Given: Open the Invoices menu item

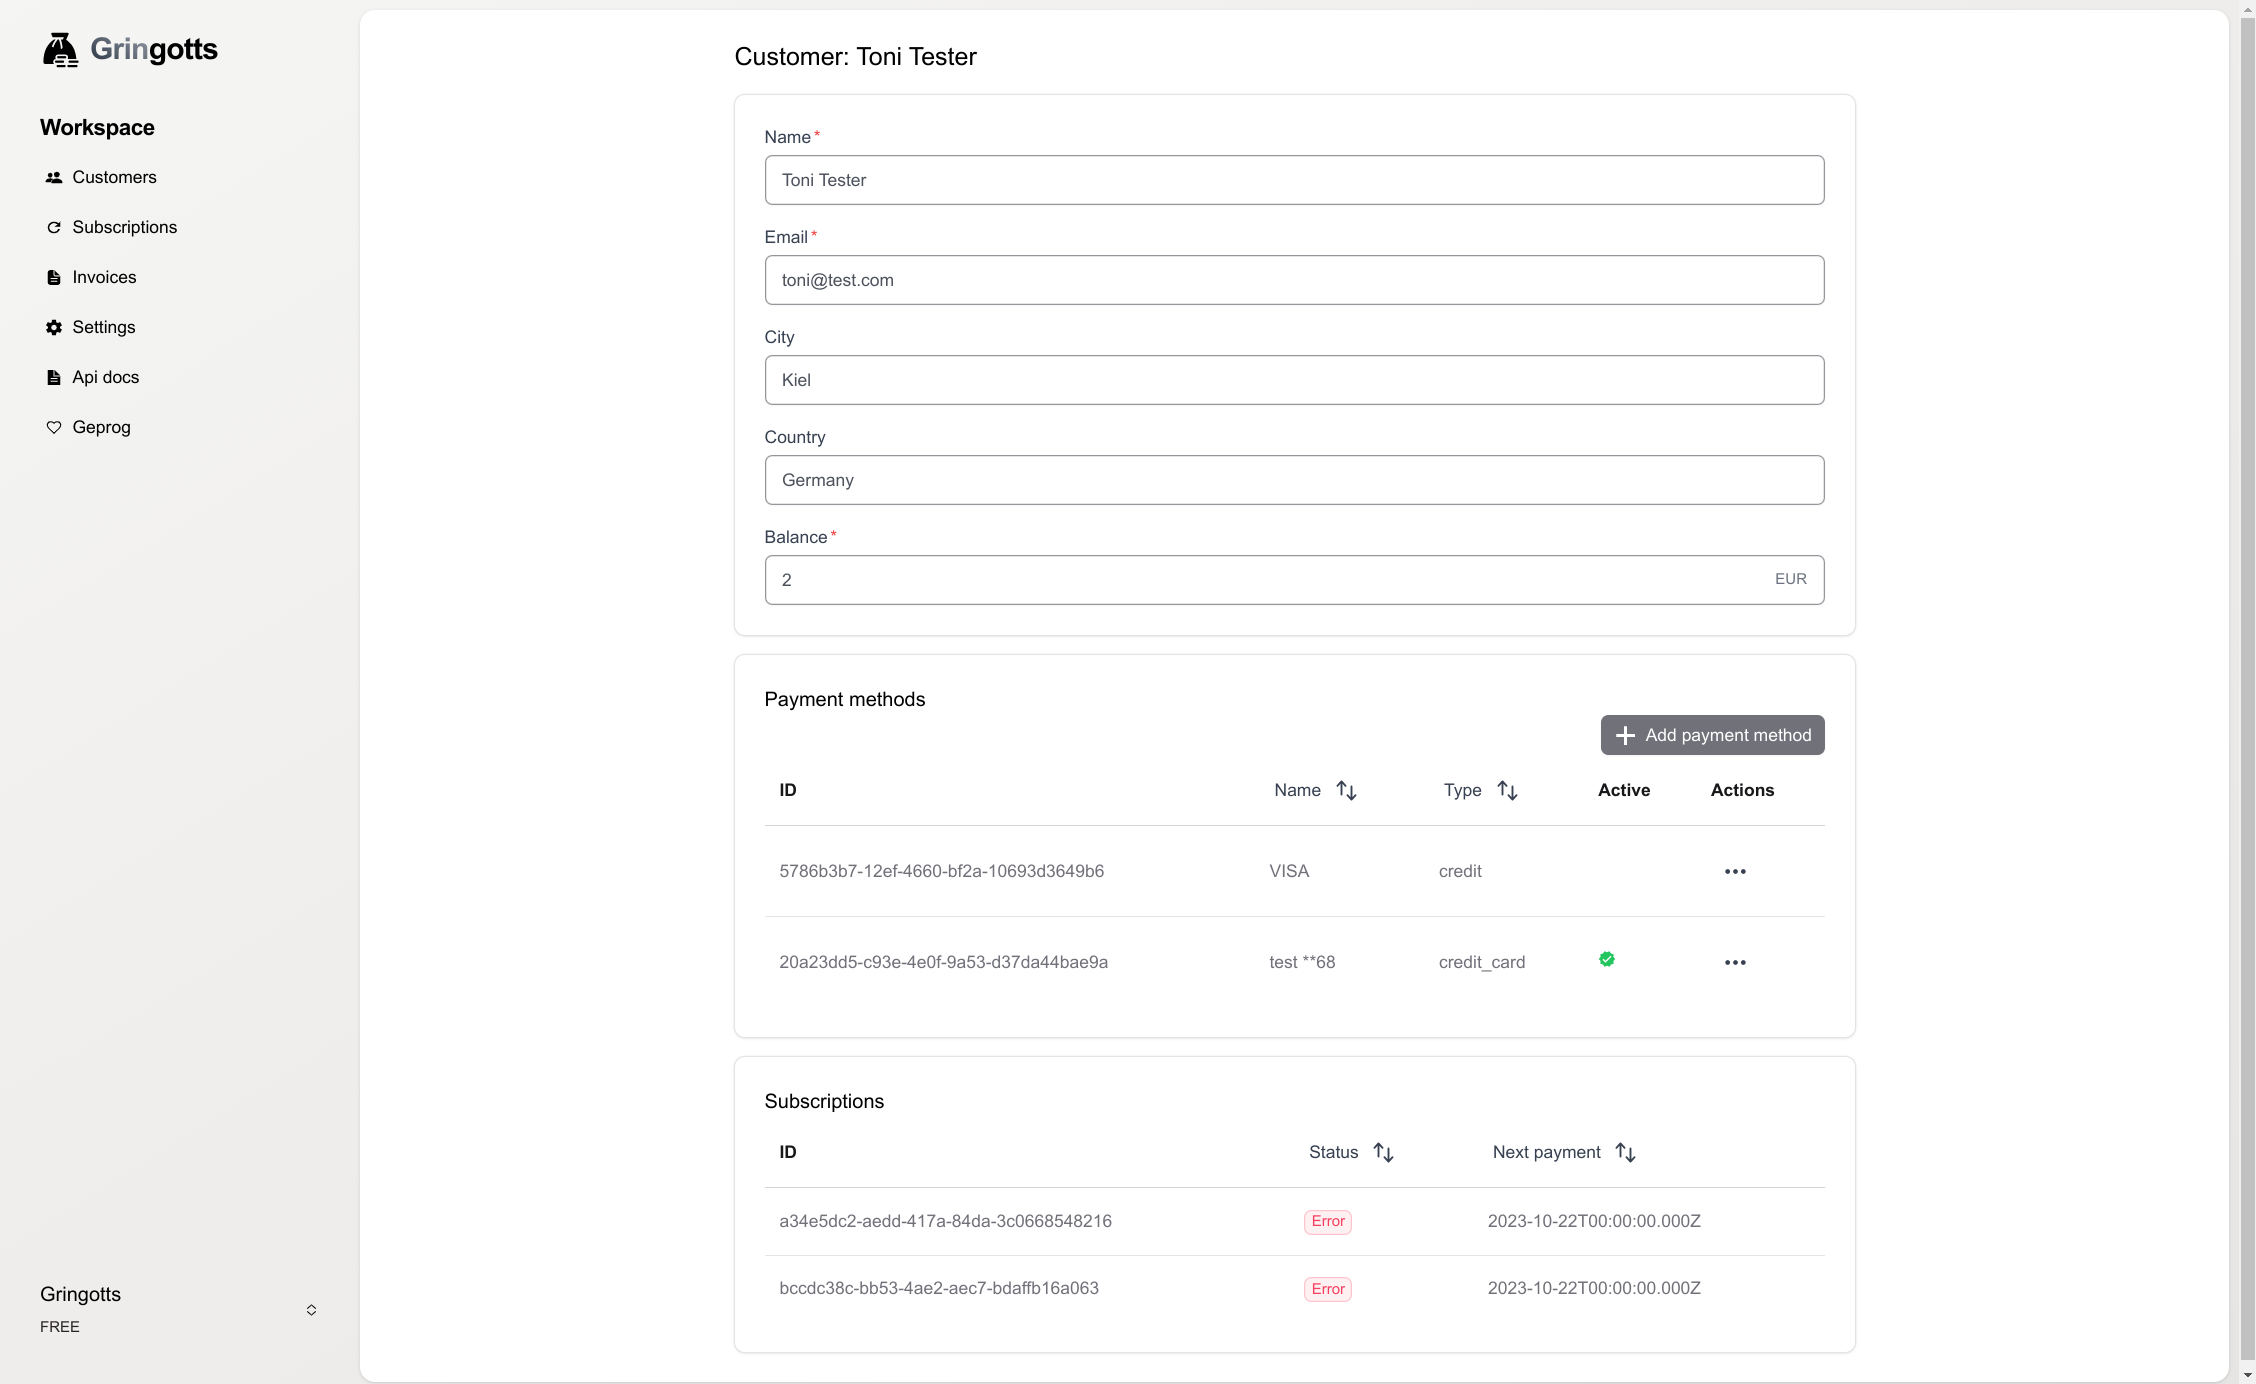Looking at the screenshot, I should [x=104, y=277].
